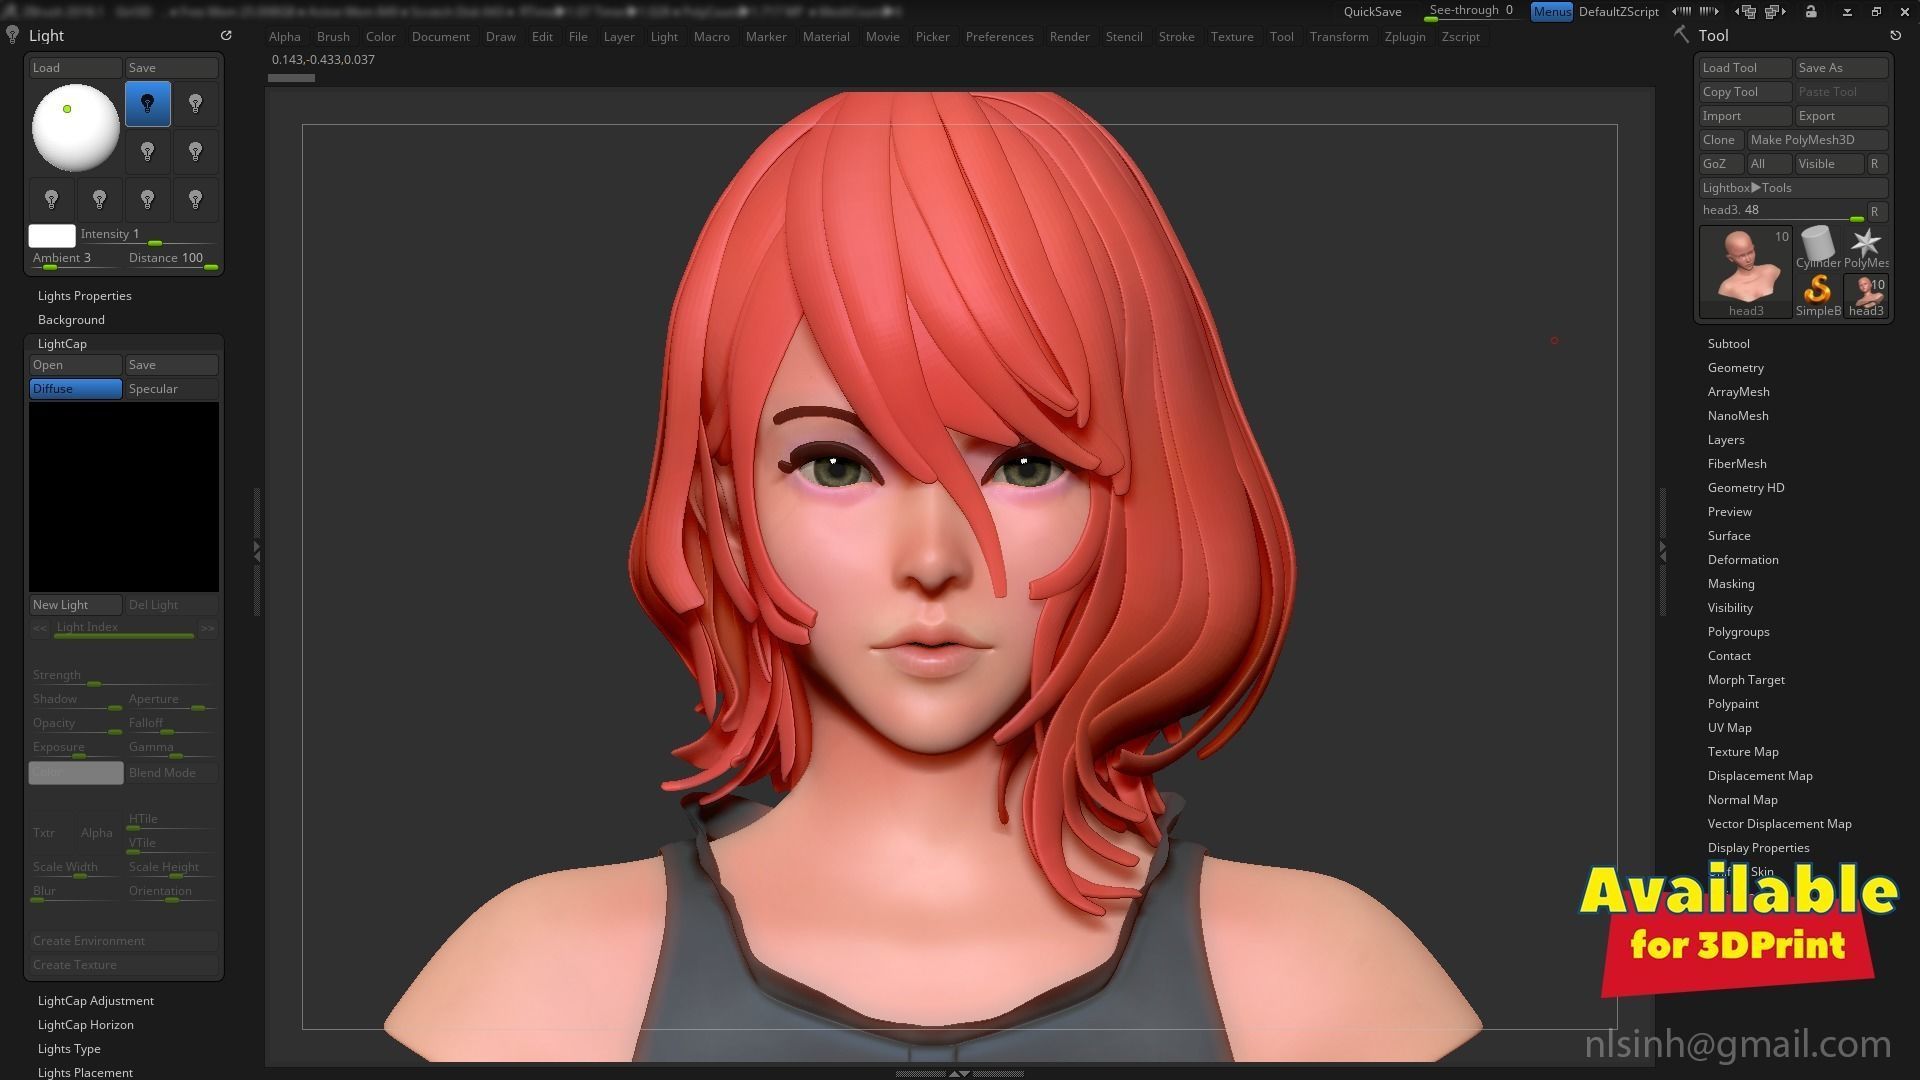Toggle the Diffuse LightCap mode
This screenshot has height=1080, width=1920.
pos(76,389)
